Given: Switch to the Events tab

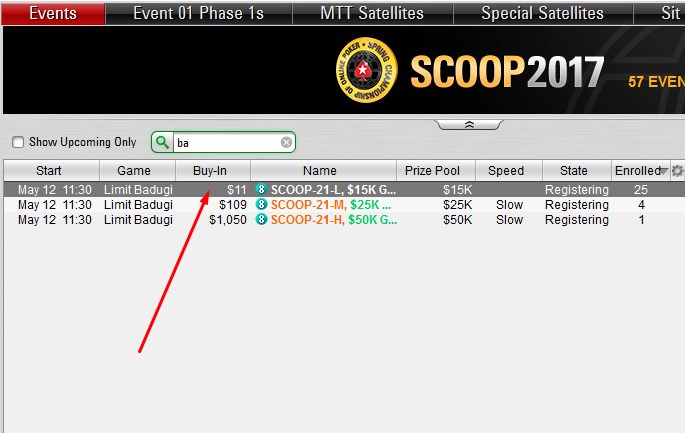Looking at the screenshot, I should (53, 13).
